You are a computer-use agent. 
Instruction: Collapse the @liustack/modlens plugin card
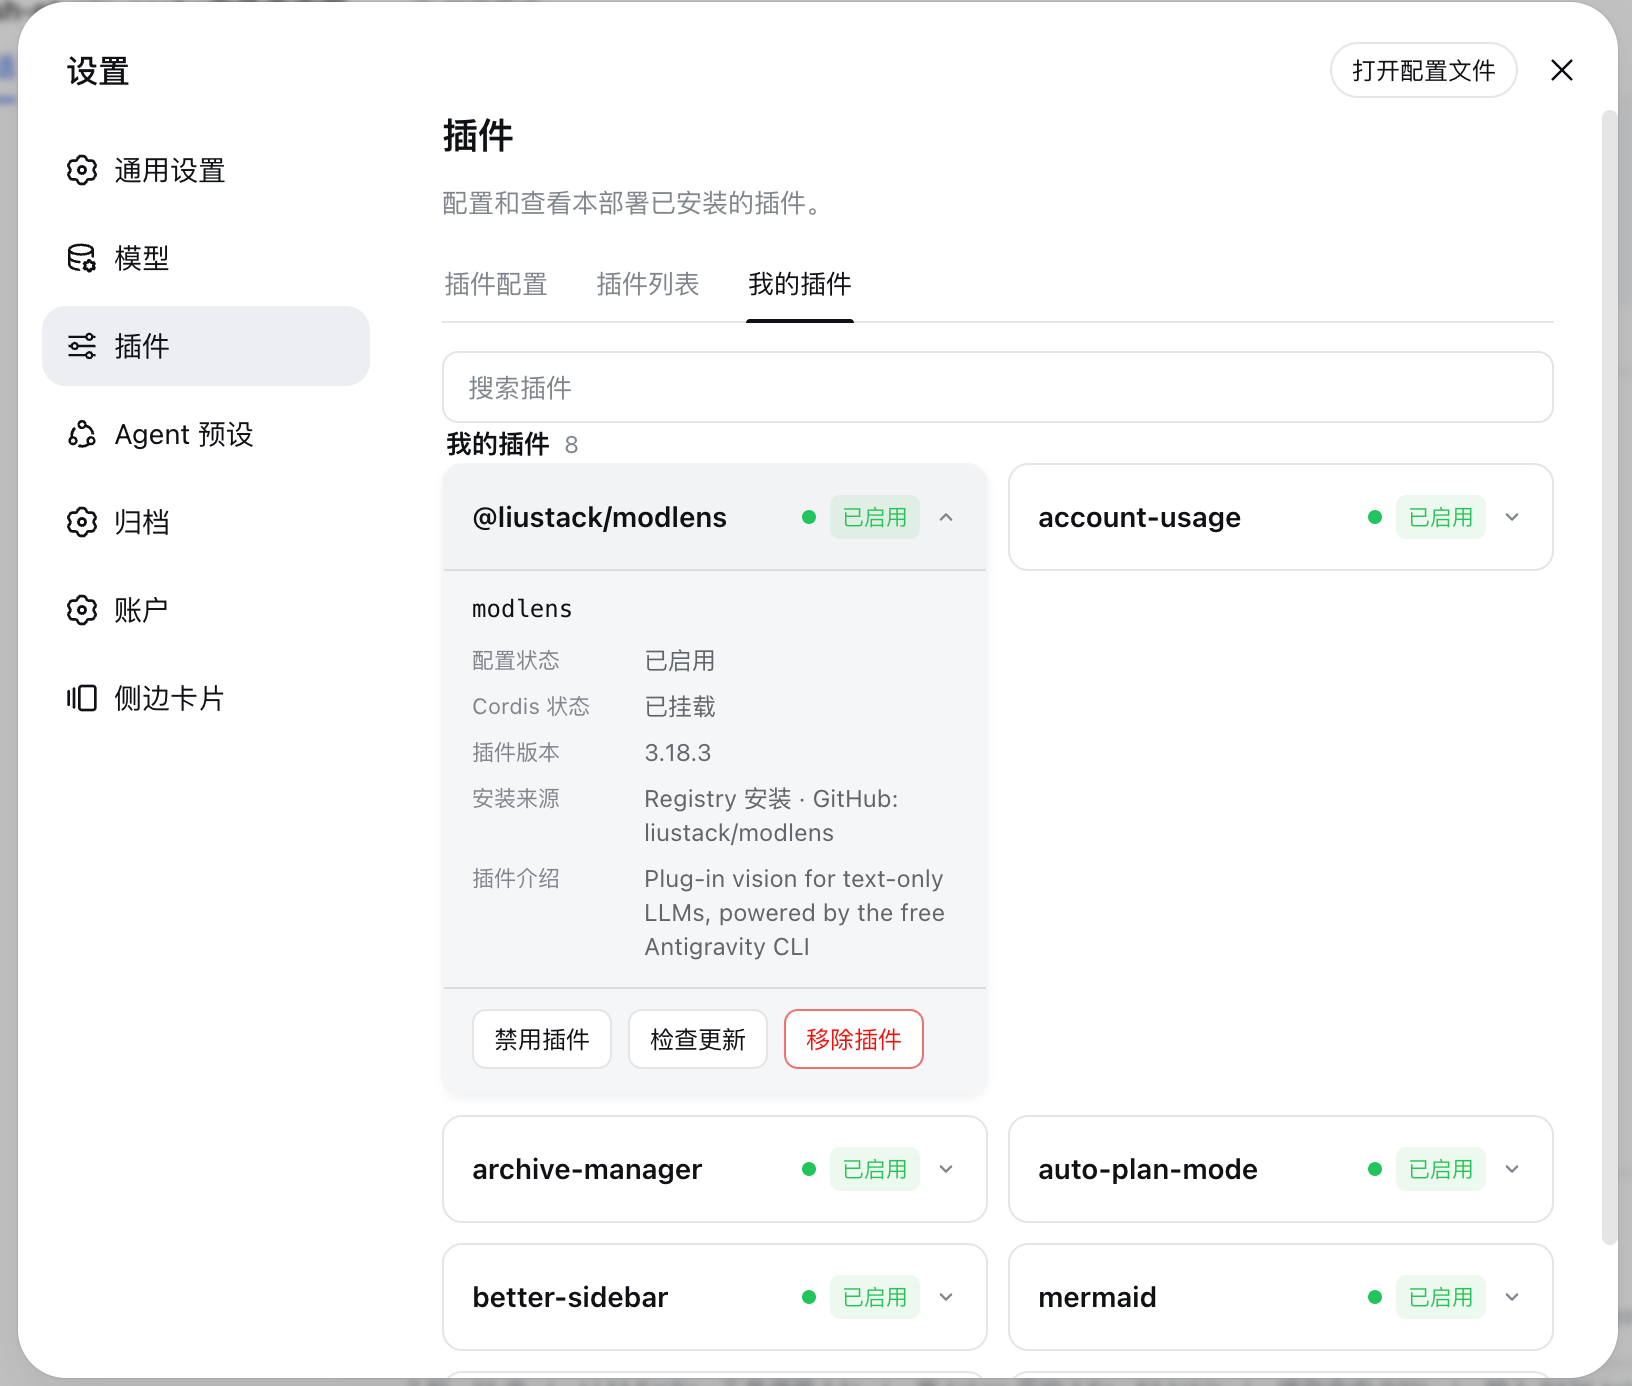point(946,517)
